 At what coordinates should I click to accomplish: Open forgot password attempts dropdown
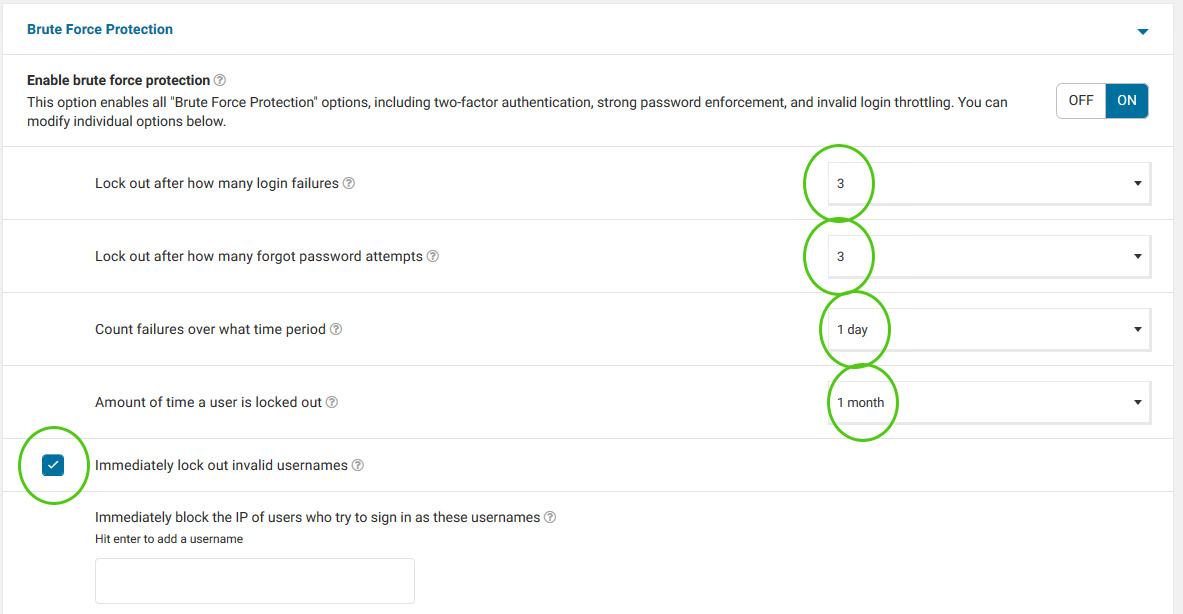click(989, 256)
